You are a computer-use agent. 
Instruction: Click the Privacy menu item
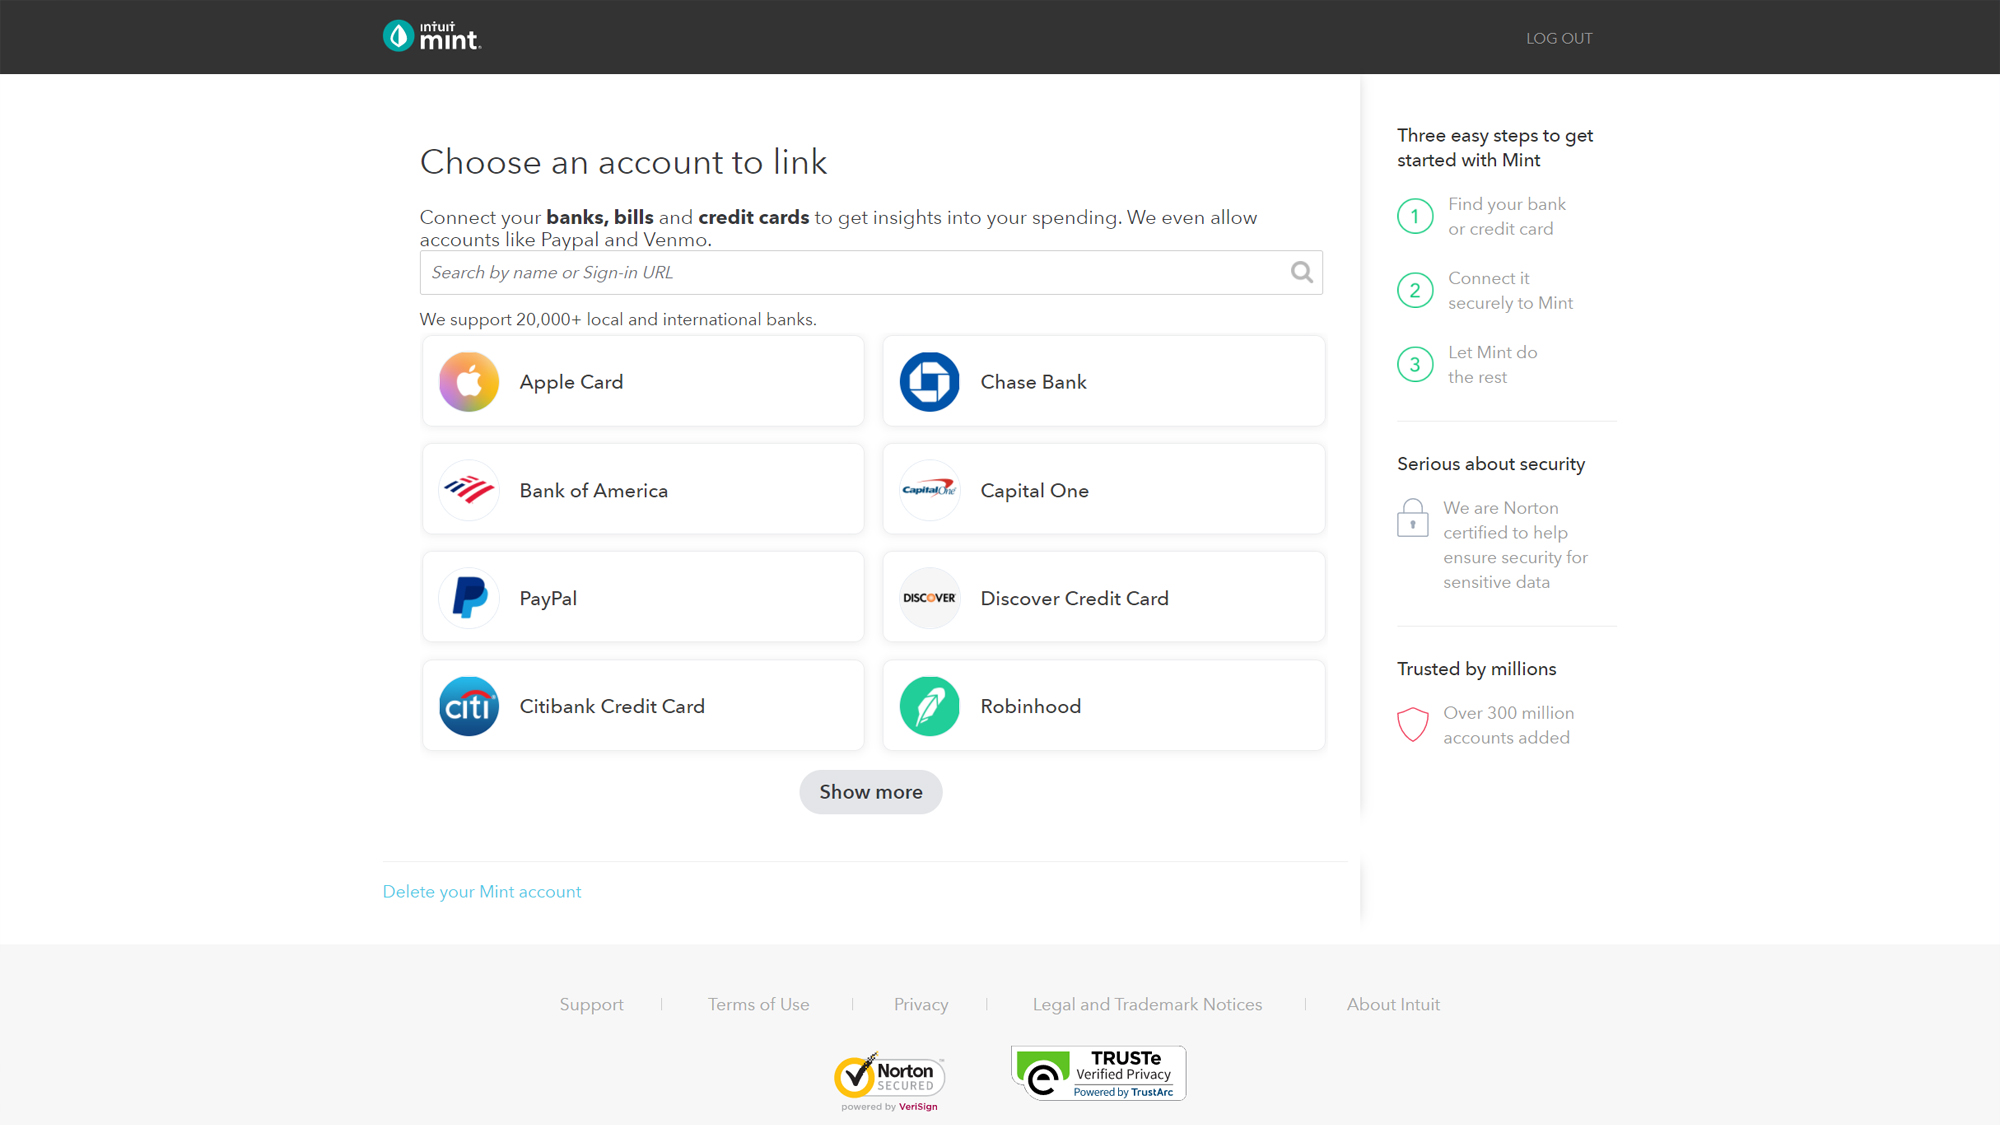[x=922, y=1004]
